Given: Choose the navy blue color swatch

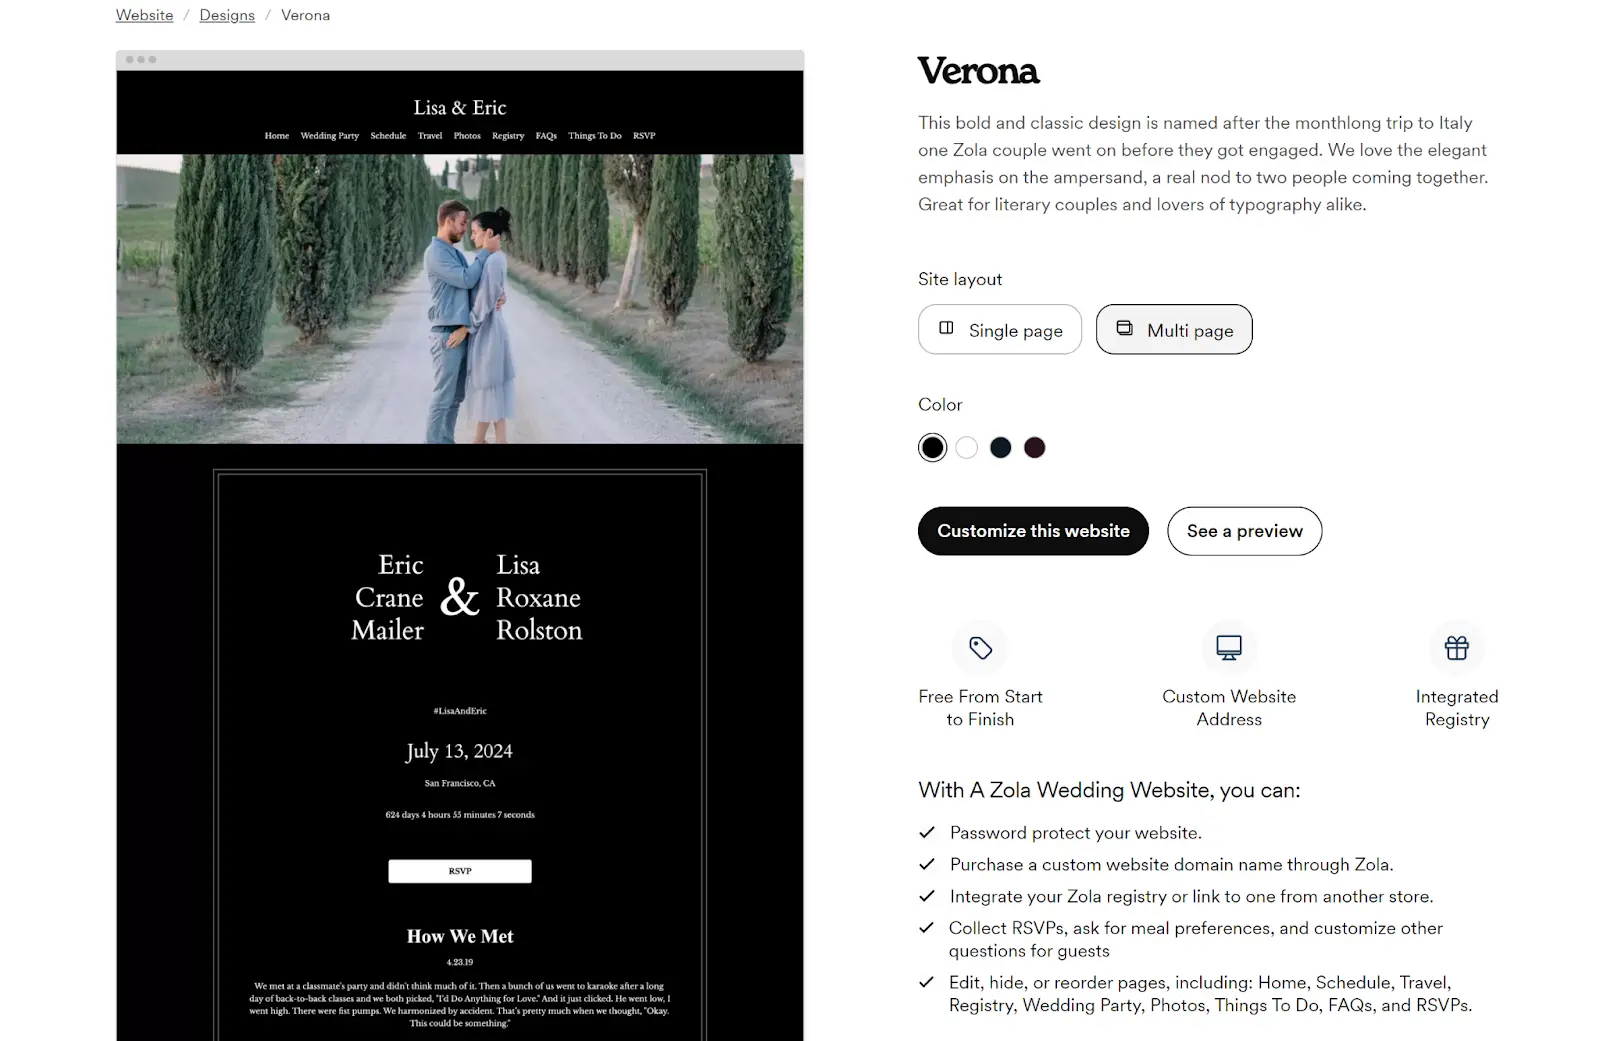Looking at the screenshot, I should click(1001, 447).
